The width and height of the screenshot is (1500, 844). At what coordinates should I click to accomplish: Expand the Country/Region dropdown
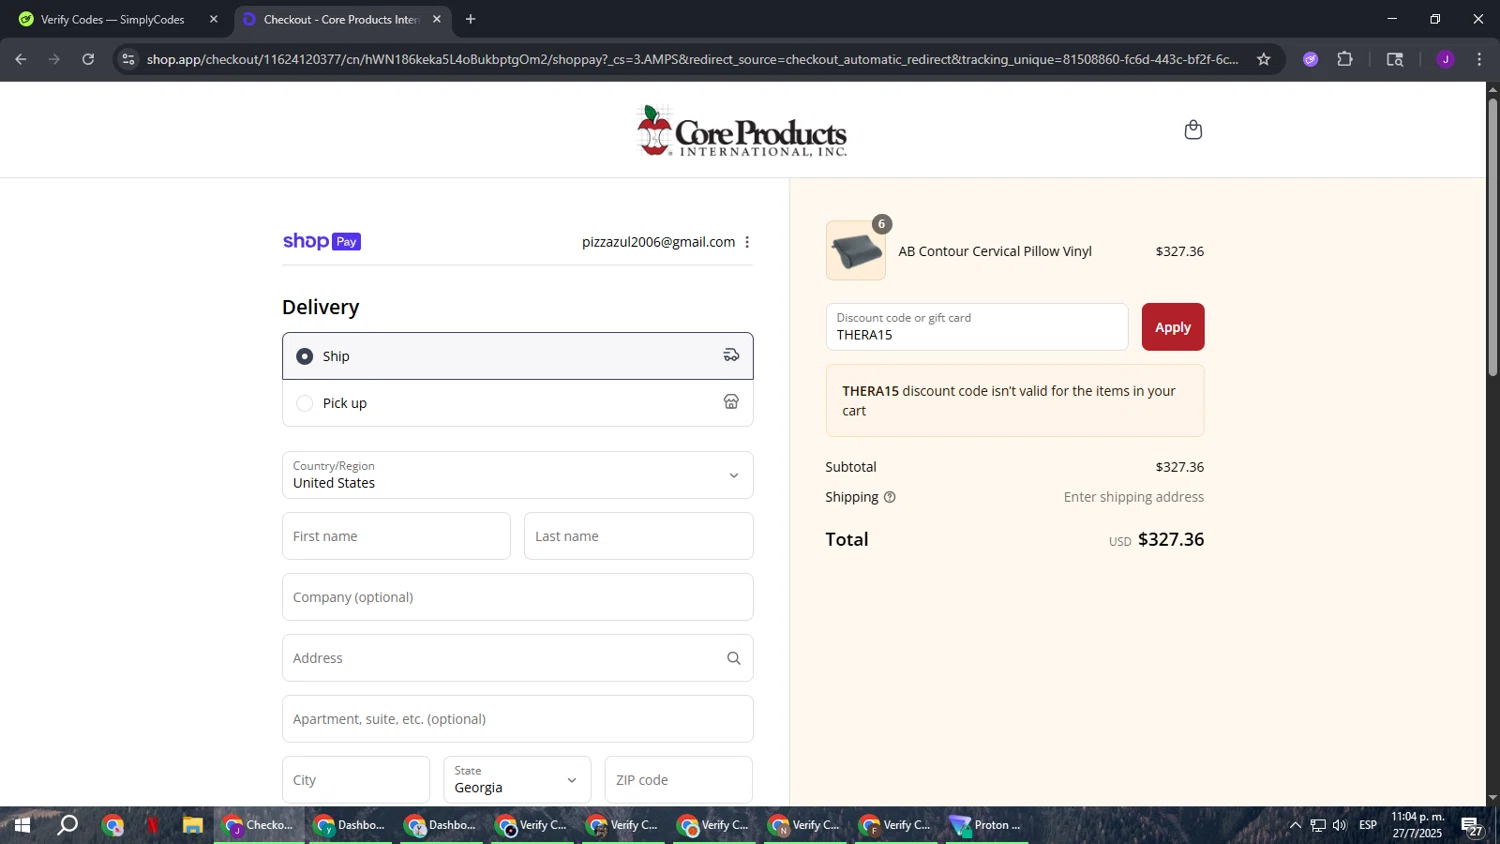pos(518,475)
